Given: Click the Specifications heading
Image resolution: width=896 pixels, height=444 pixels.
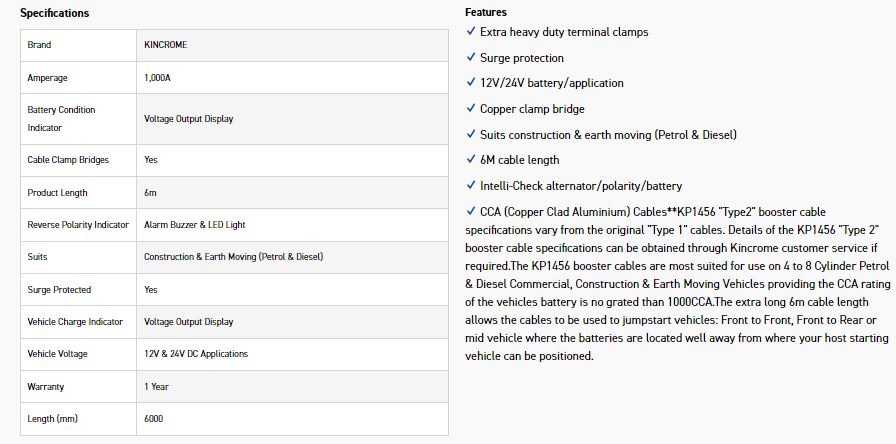Looking at the screenshot, I should pyautogui.click(x=55, y=13).
